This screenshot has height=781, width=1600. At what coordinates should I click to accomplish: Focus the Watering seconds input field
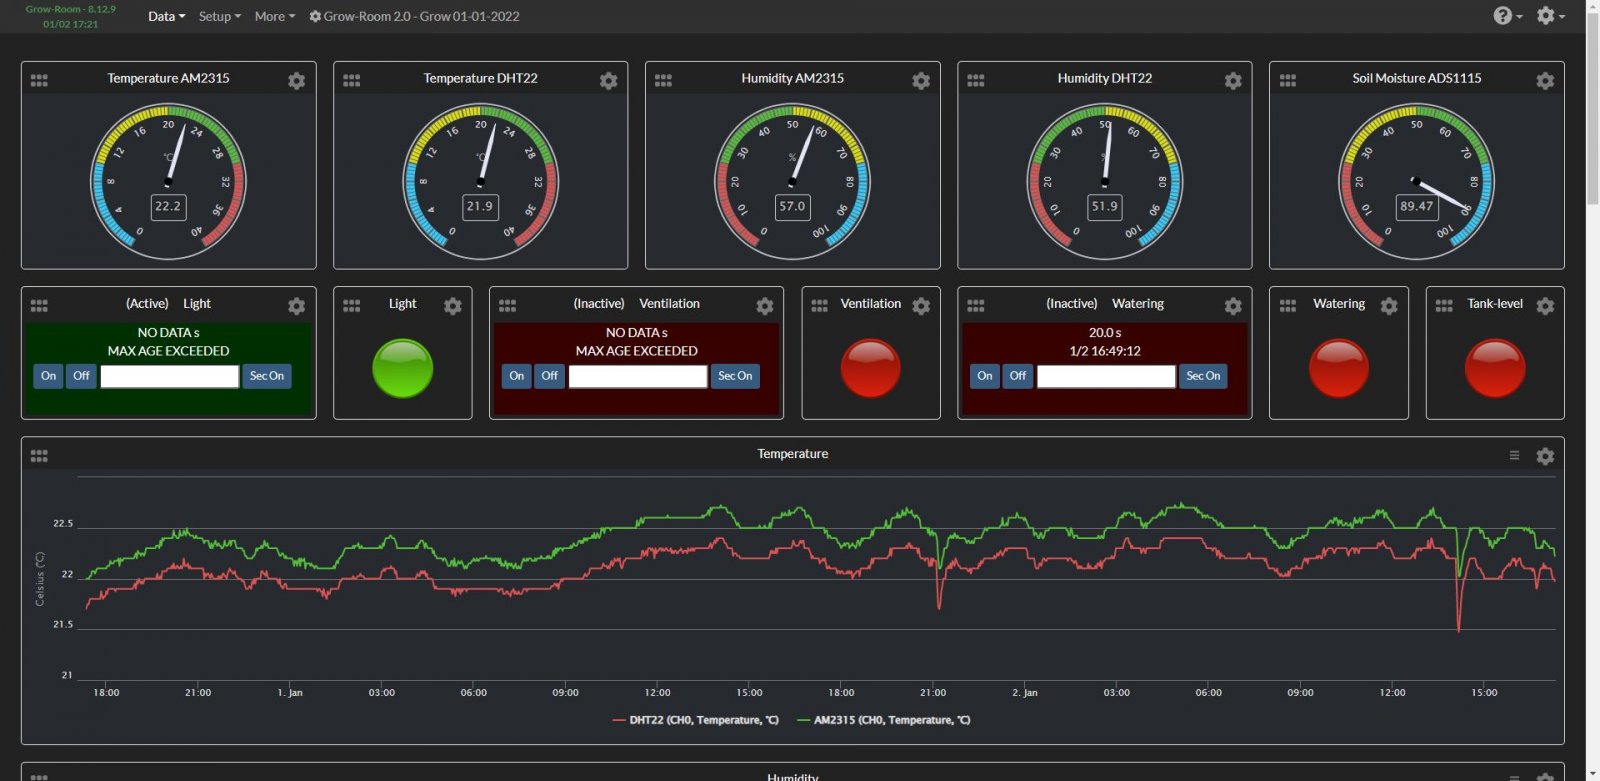[1106, 376]
